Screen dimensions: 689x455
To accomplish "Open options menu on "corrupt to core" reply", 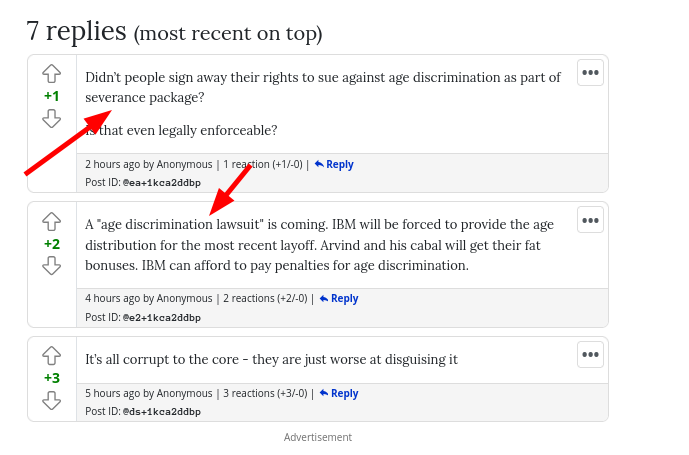I will (x=590, y=354).
